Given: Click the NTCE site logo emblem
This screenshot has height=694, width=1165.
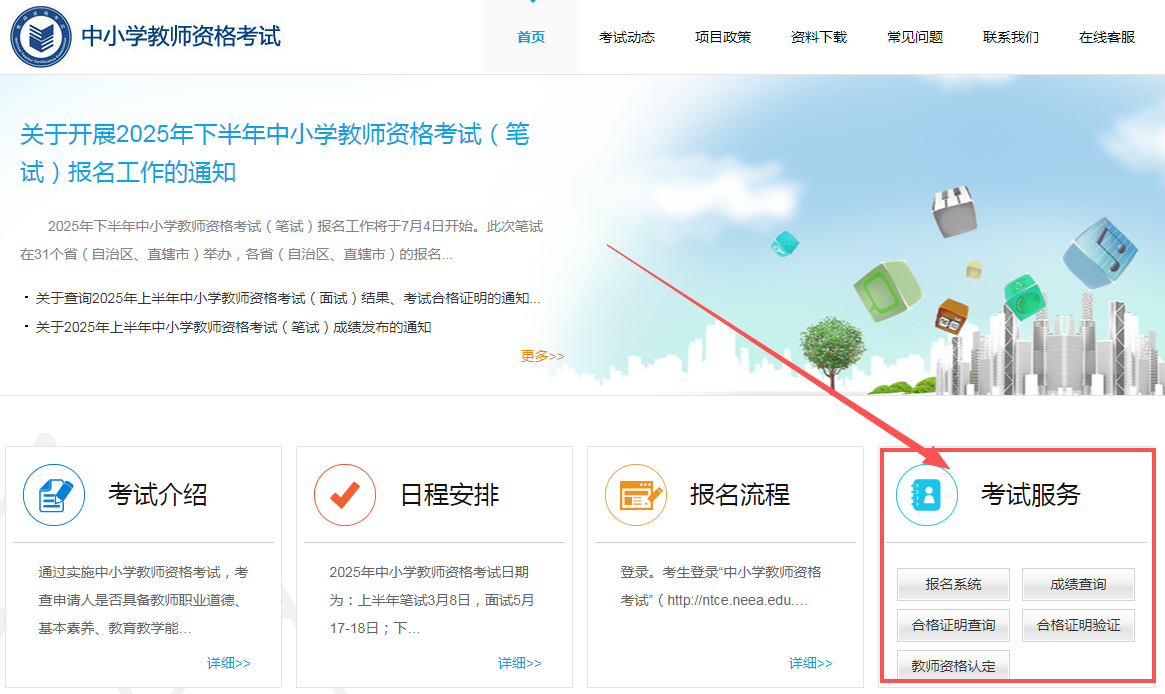Looking at the screenshot, I should 40,37.
